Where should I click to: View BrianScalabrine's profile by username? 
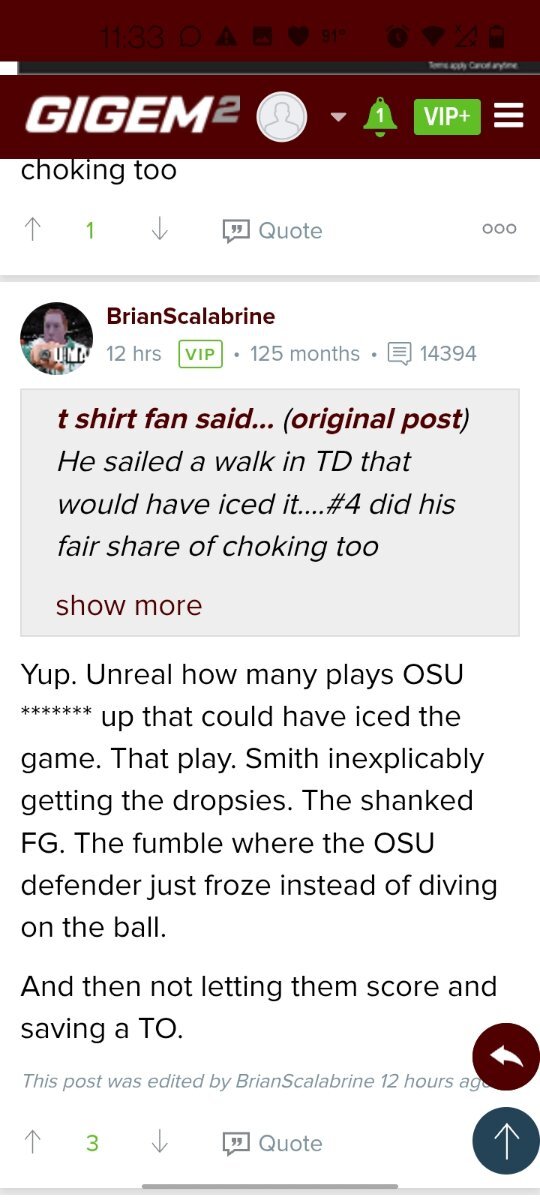pyautogui.click(x=191, y=316)
